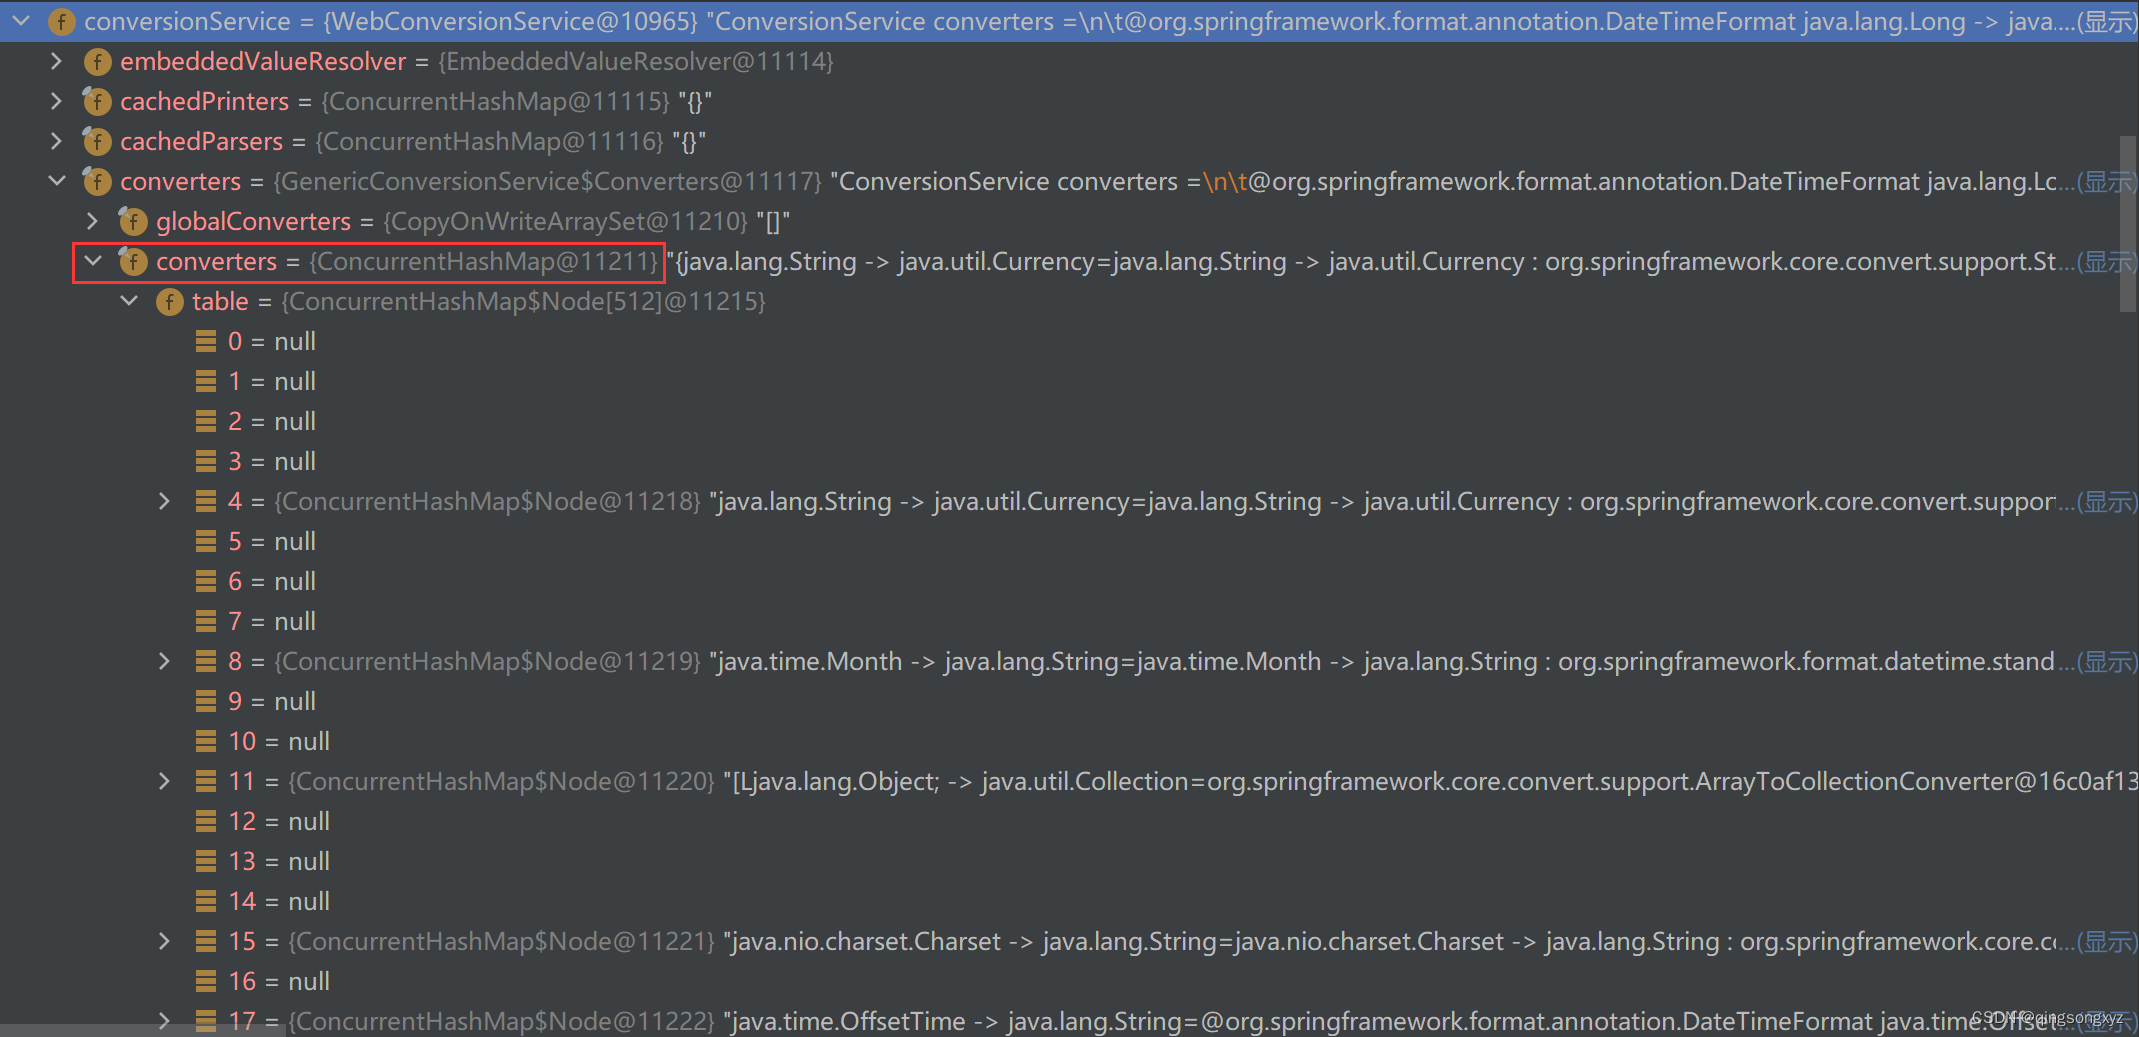The width and height of the screenshot is (2139, 1037).
Task: Click the field icon of conversionService
Action: (61, 21)
